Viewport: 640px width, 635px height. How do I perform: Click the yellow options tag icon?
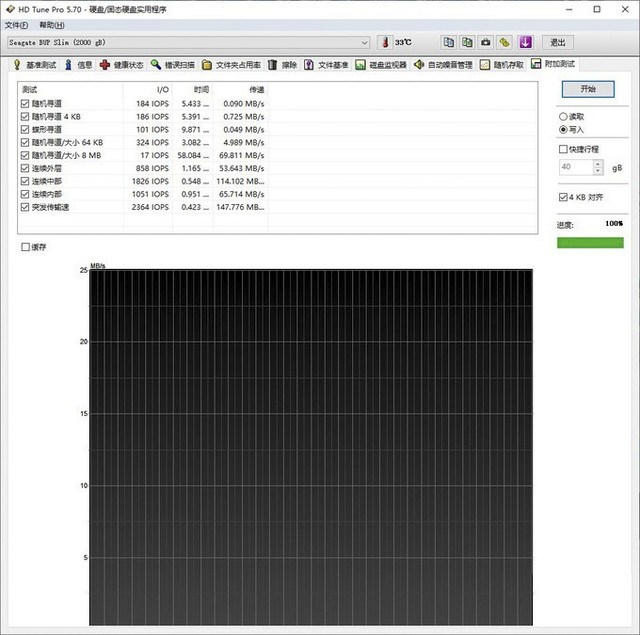coord(504,42)
